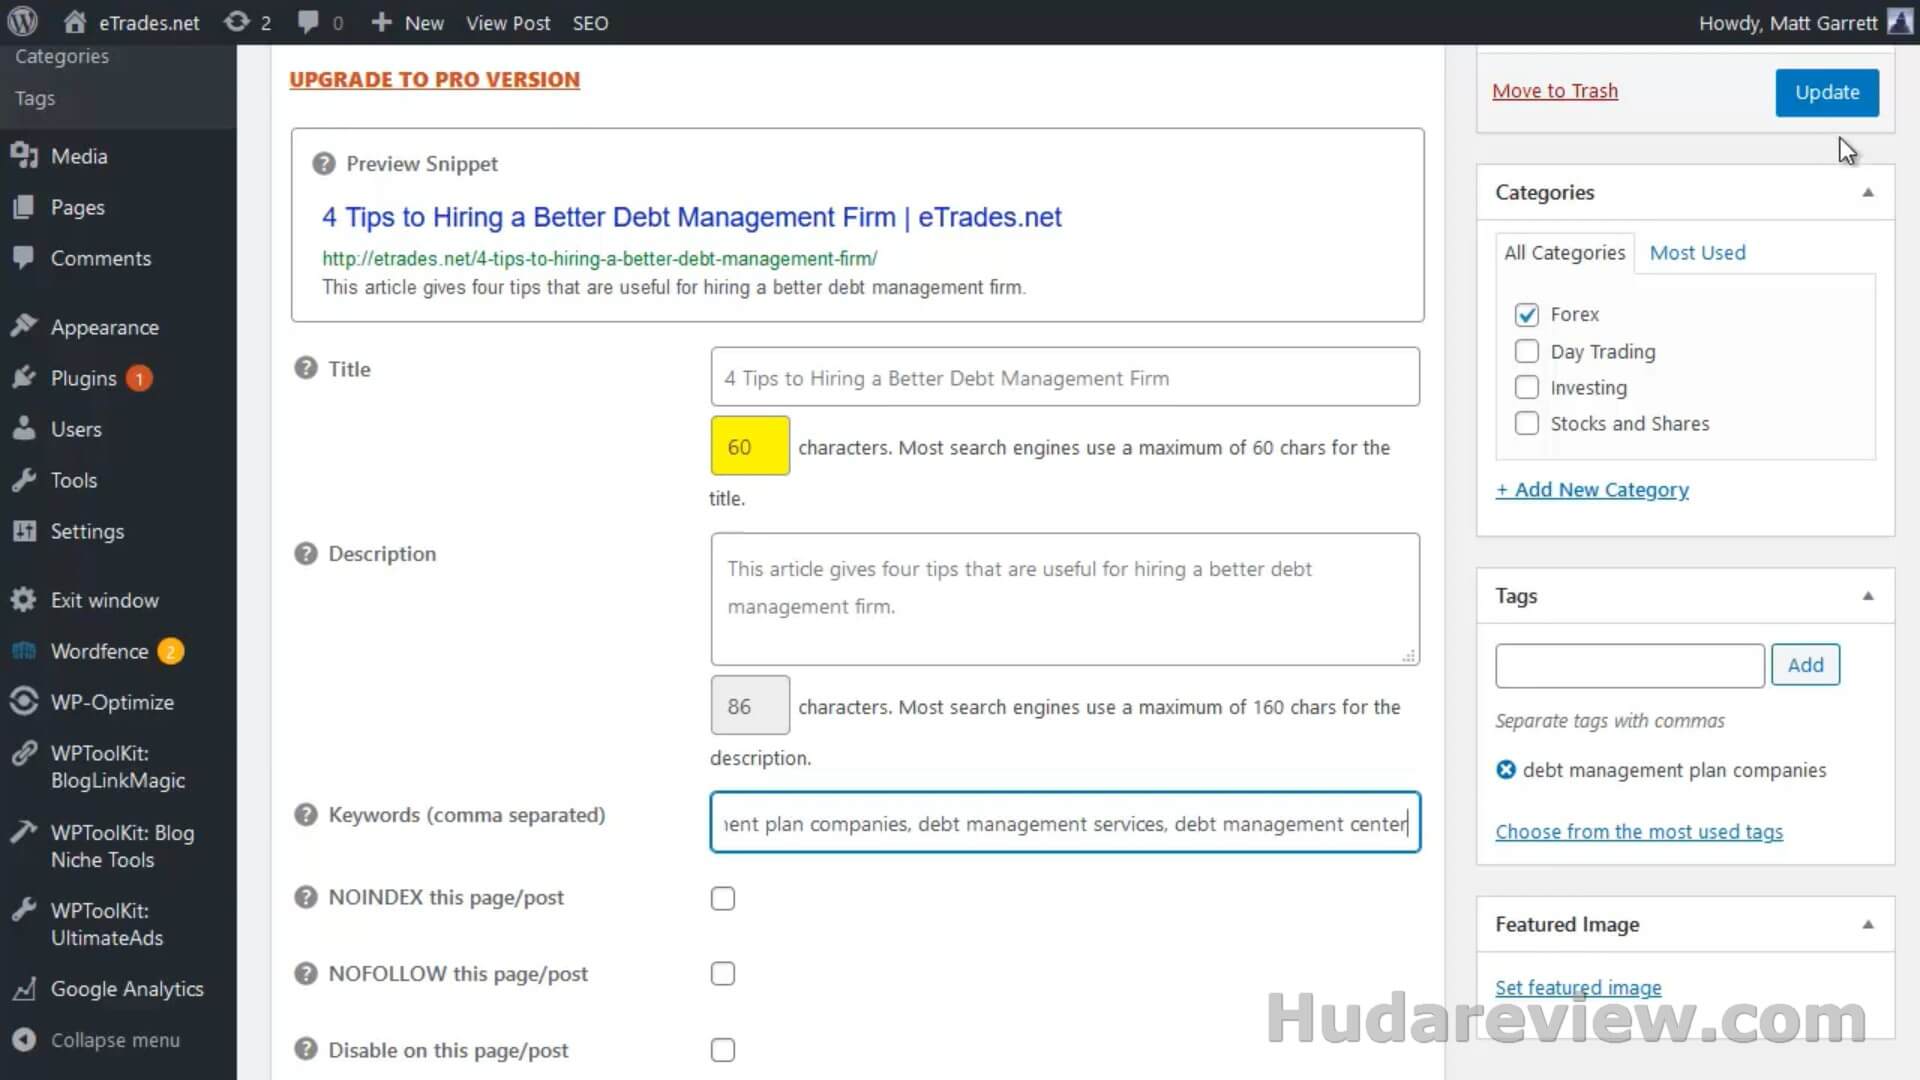Open WPToolKit UltimateAds wrench icon
The image size is (1920, 1080).
24,911
